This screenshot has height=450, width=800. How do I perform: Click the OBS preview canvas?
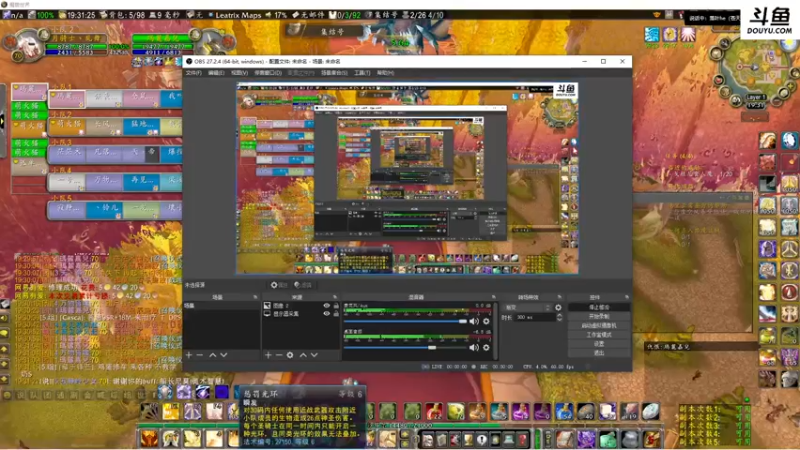pos(407,178)
